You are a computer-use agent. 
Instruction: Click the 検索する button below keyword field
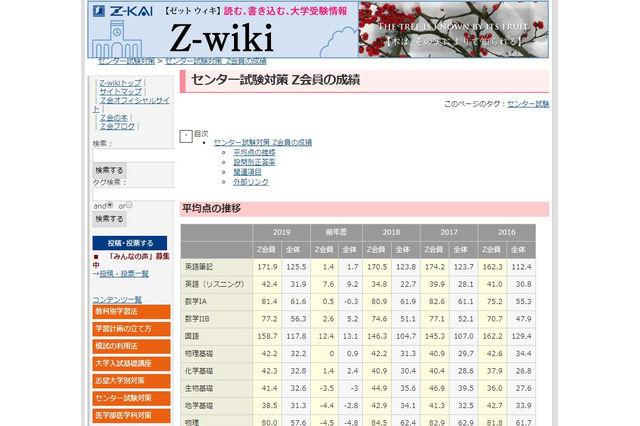pos(109,170)
